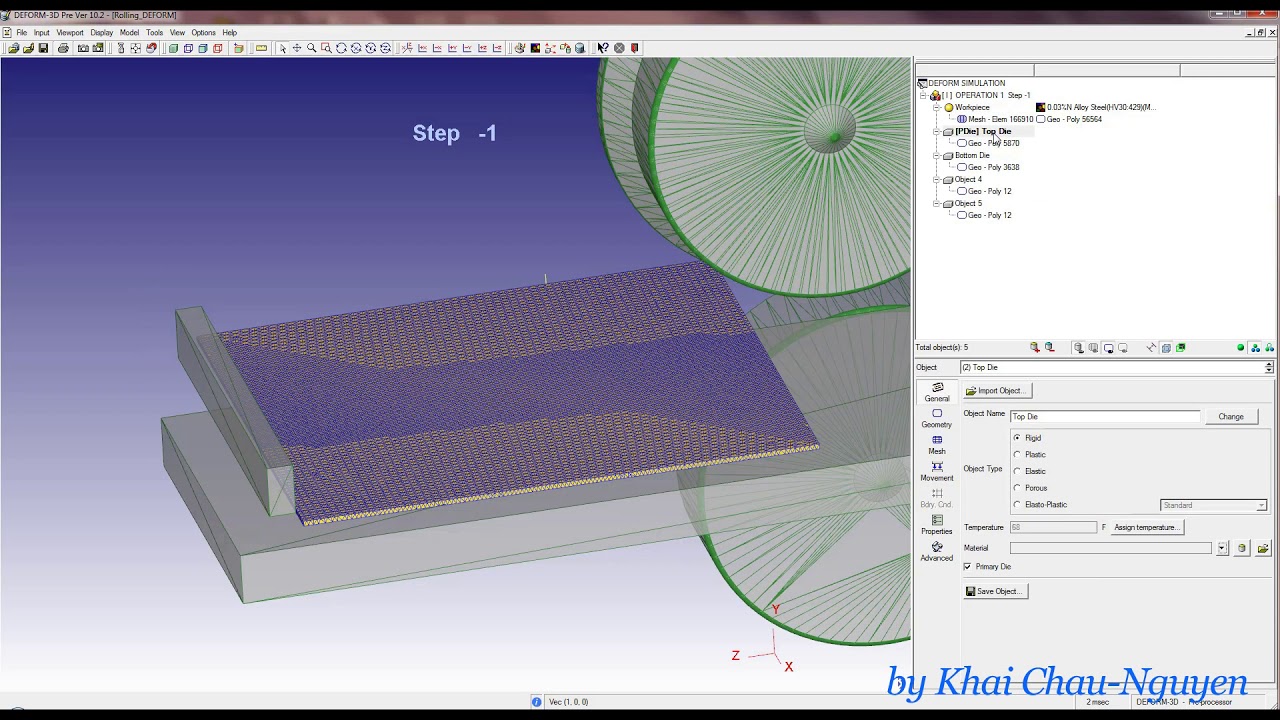
Task: Select the Elastic object type
Action: click(1029, 471)
